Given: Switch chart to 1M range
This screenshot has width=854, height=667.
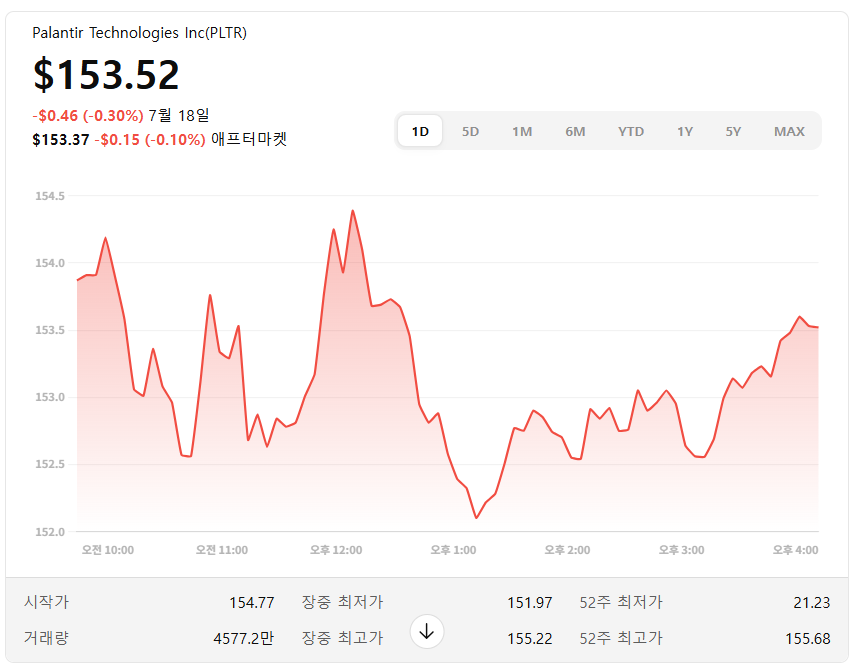Looking at the screenshot, I should 522,132.
